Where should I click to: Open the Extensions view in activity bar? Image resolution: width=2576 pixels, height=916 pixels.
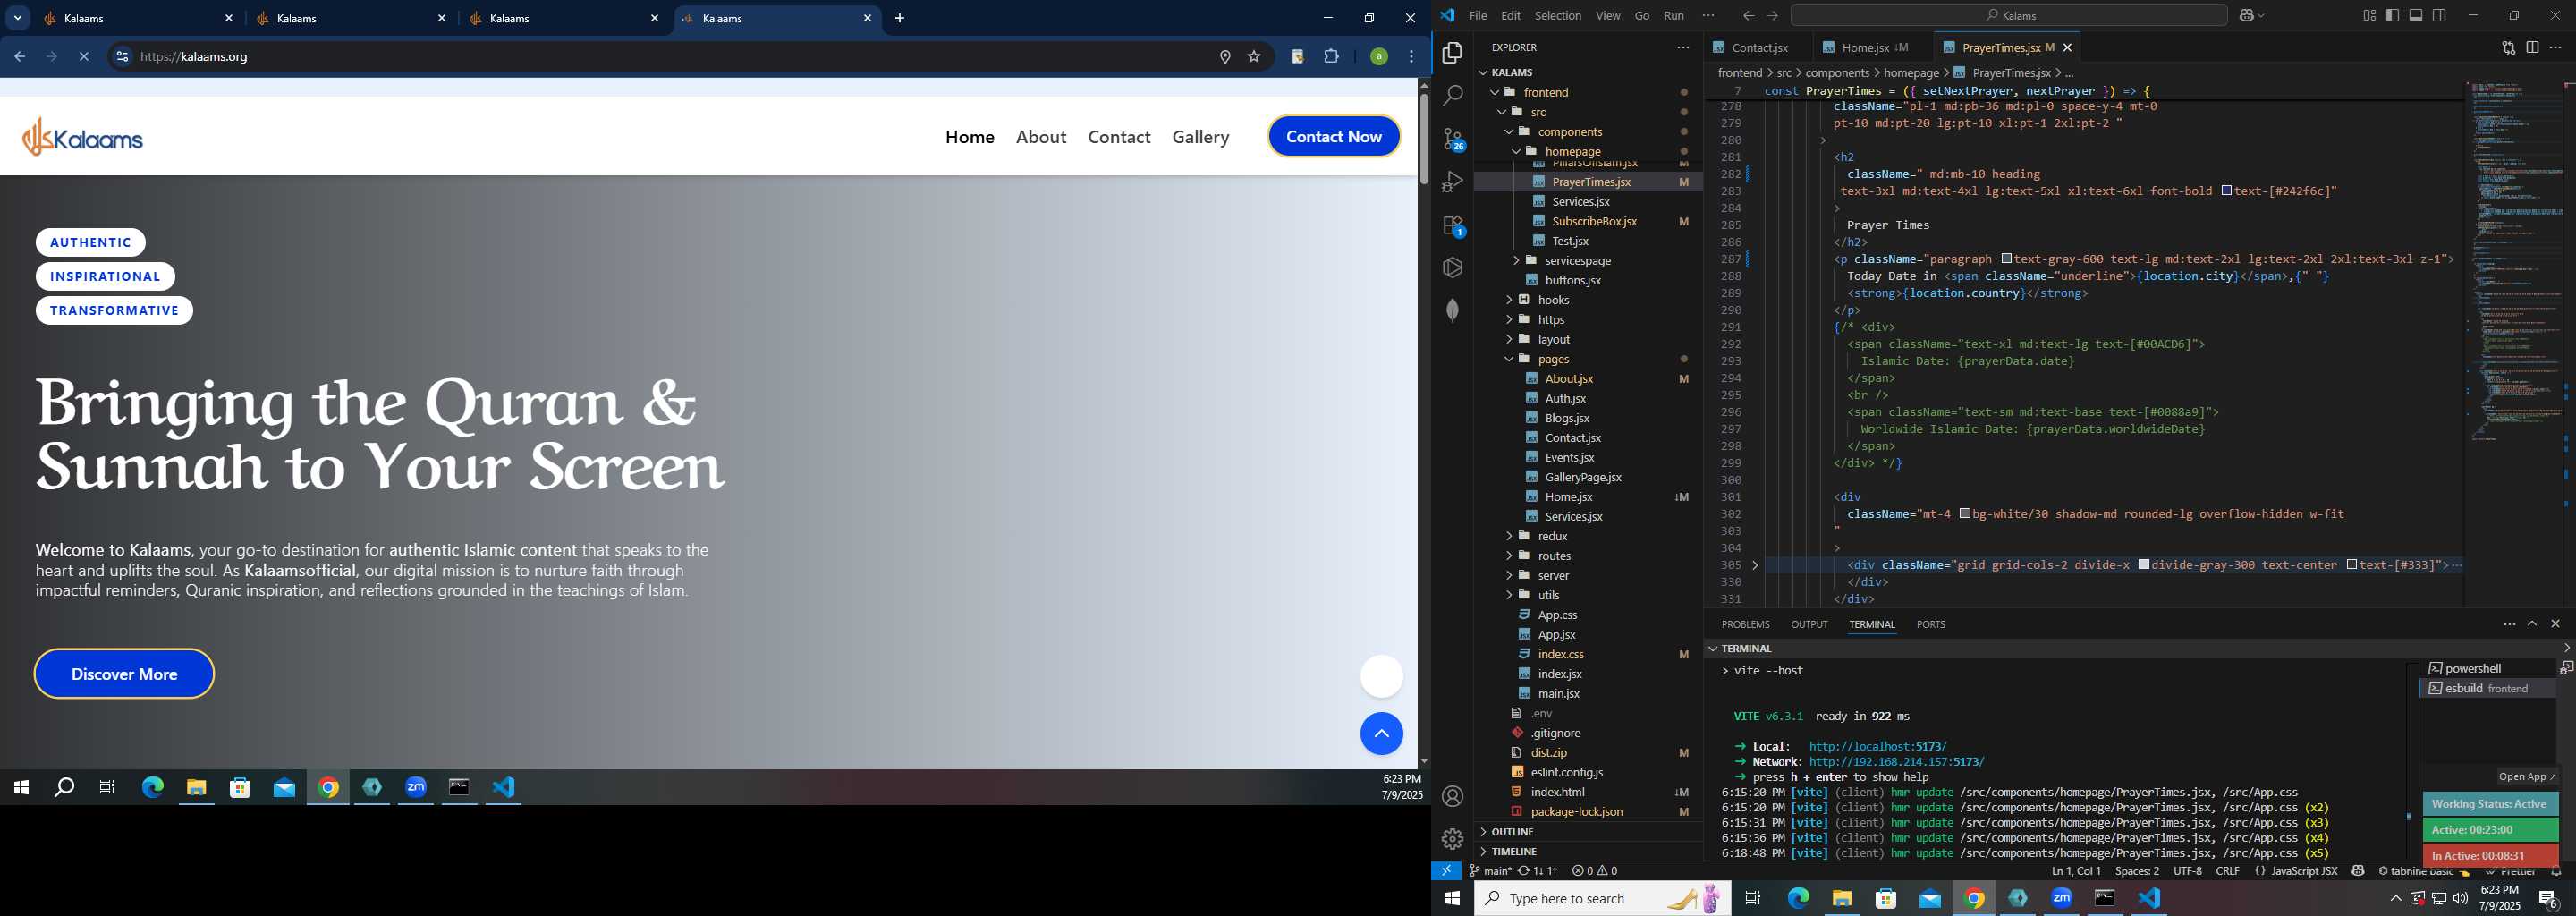1453,226
